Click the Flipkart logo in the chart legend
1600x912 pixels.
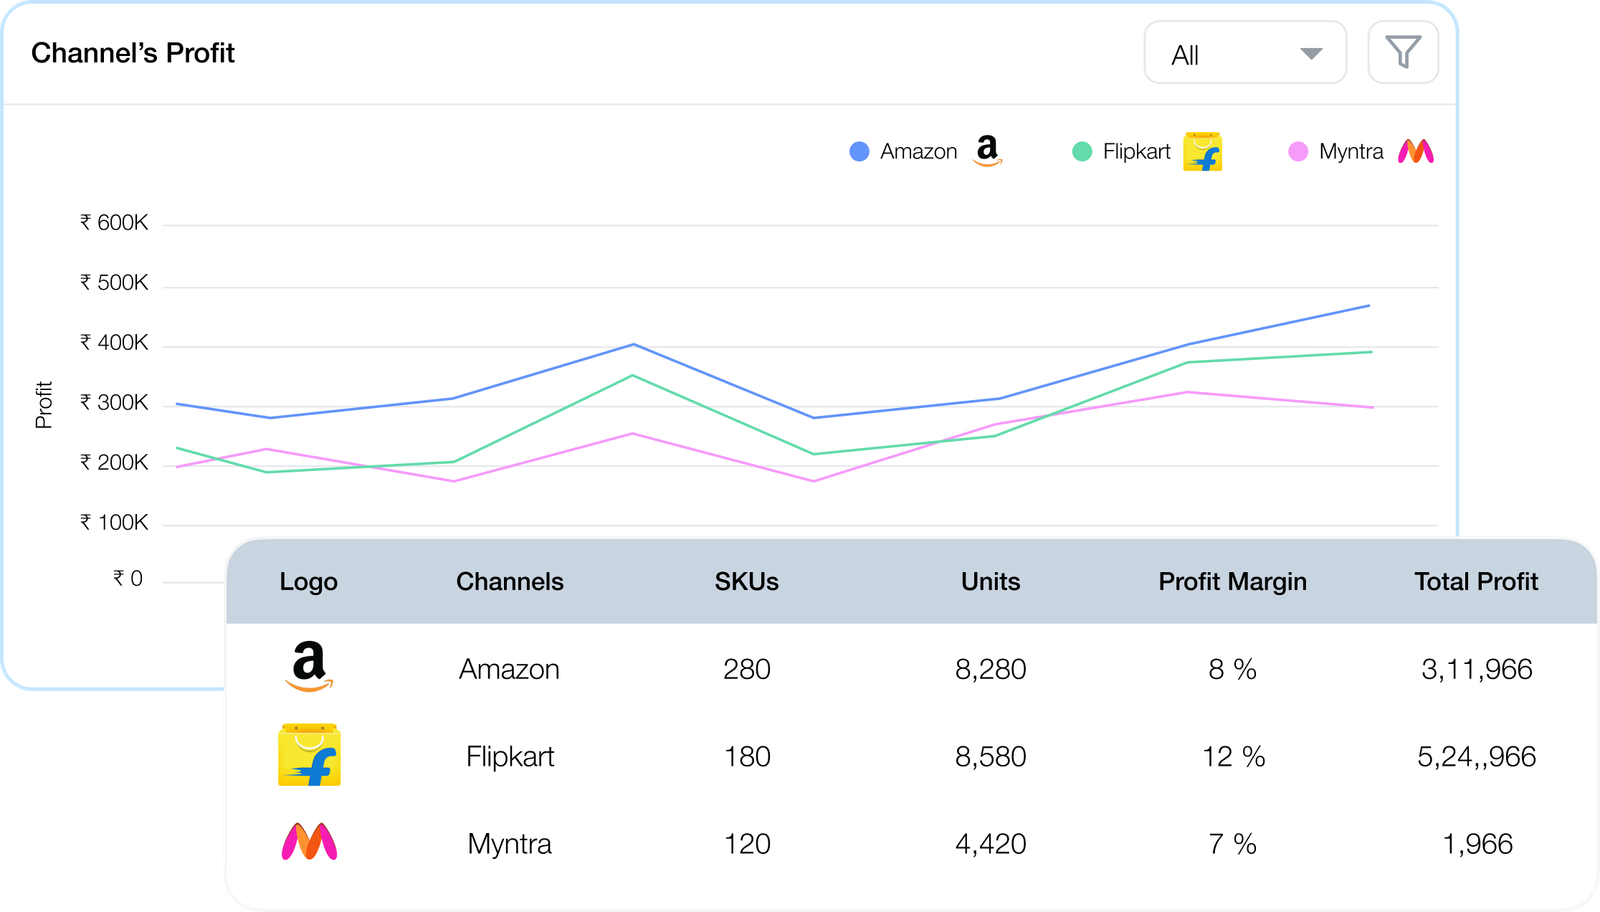tap(1202, 151)
